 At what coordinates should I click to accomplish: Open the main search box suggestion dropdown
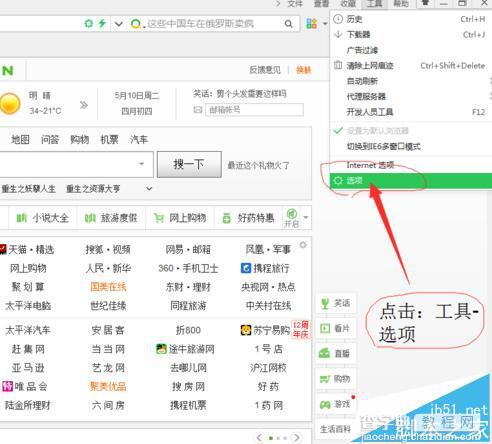(142, 164)
